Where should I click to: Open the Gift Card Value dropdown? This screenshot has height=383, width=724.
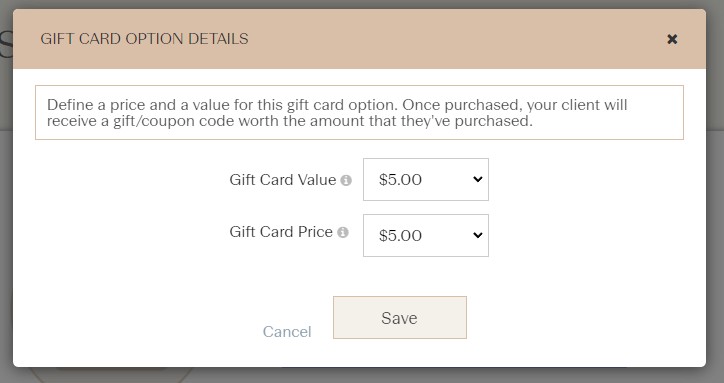pyautogui.click(x=426, y=179)
